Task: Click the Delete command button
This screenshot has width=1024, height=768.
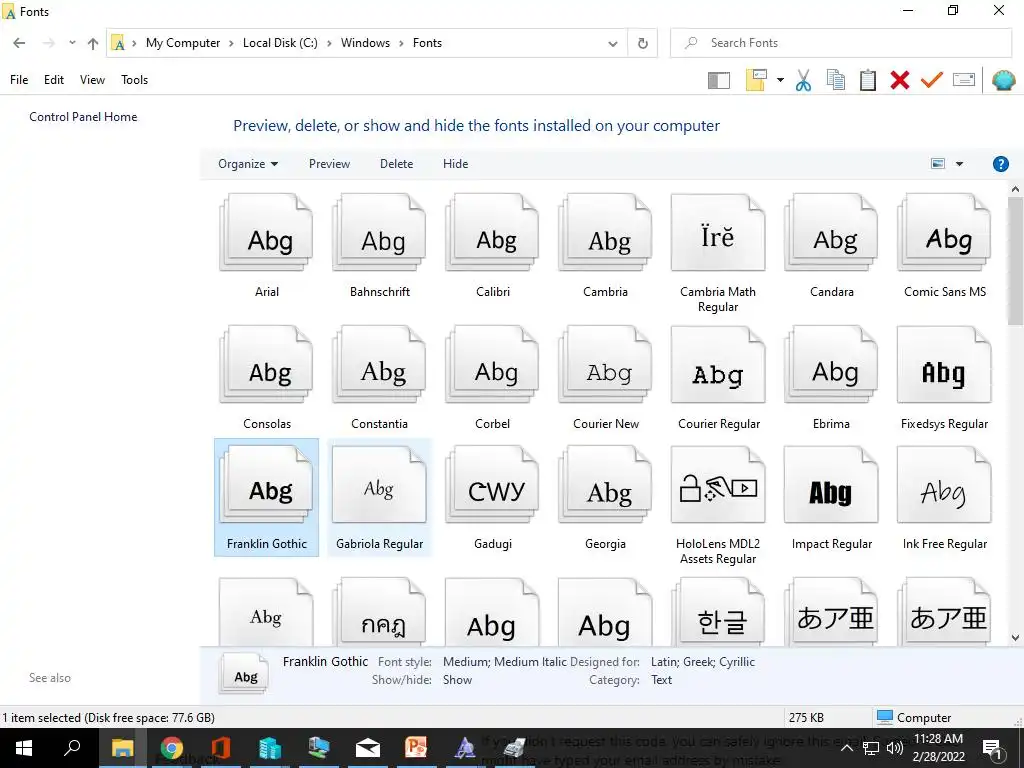Action: pyautogui.click(x=396, y=164)
